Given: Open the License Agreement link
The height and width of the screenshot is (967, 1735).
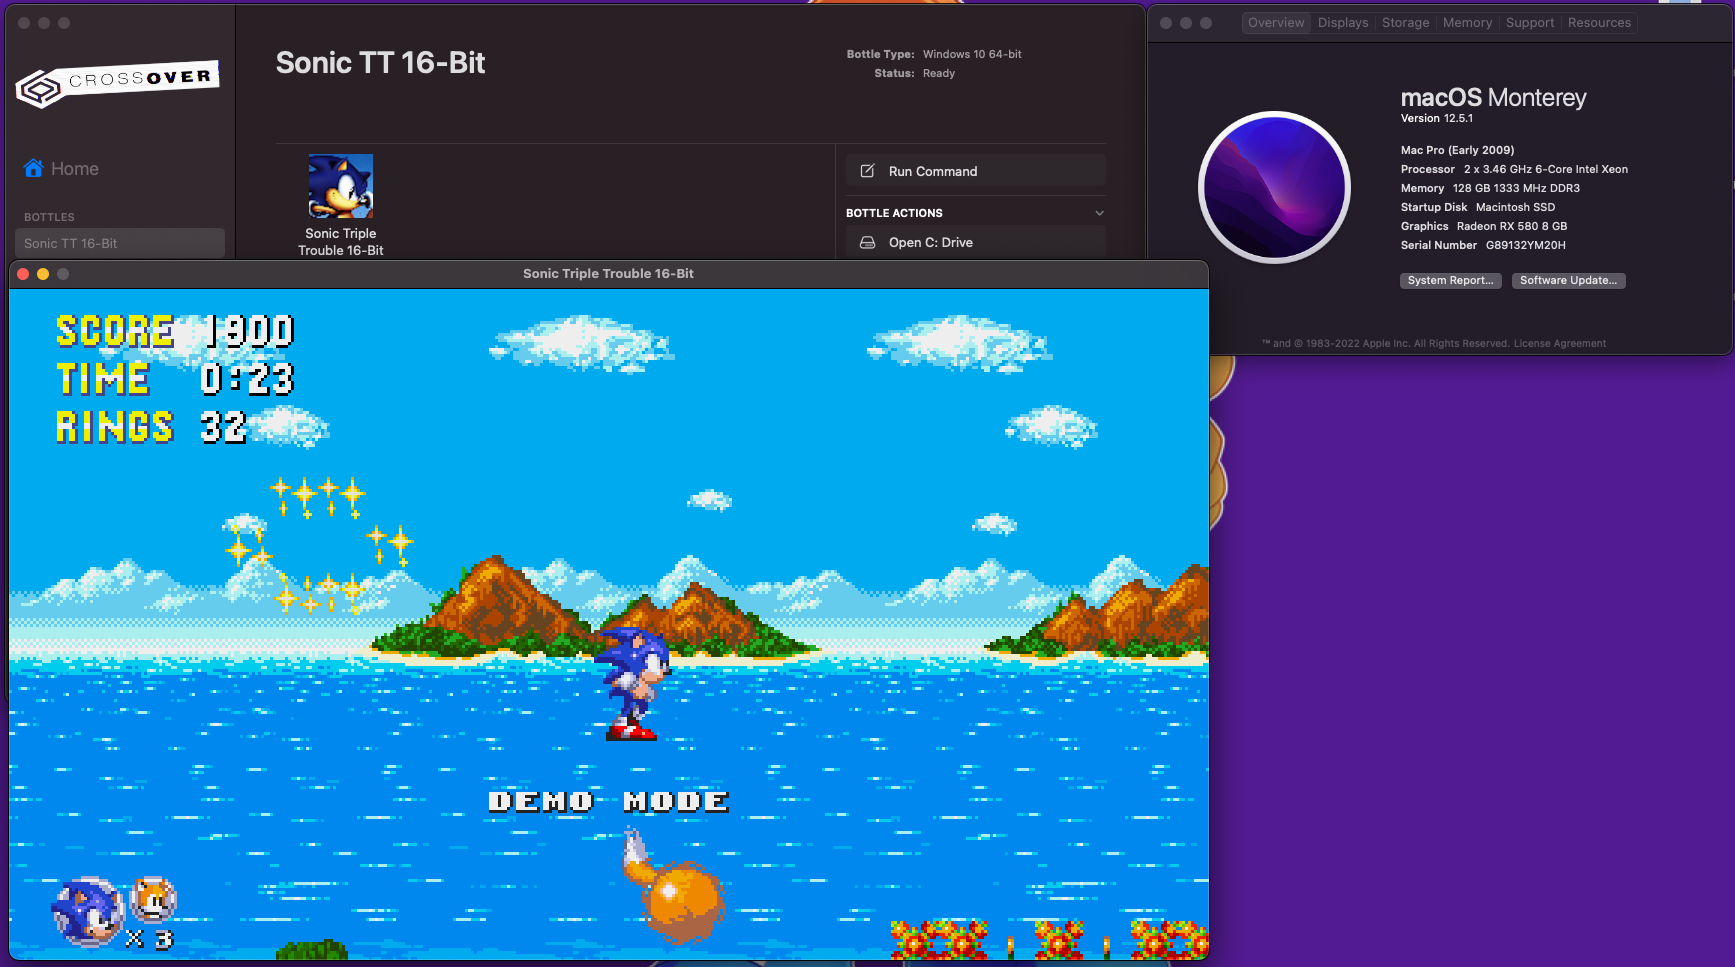Looking at the screenshot, I should (1558, 343).
